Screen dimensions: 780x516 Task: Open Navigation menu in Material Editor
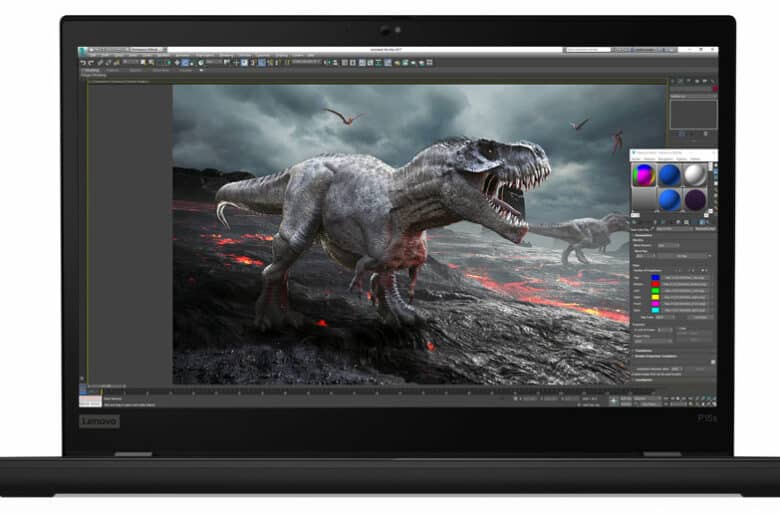pyautogui.click(x=665, y=159)
